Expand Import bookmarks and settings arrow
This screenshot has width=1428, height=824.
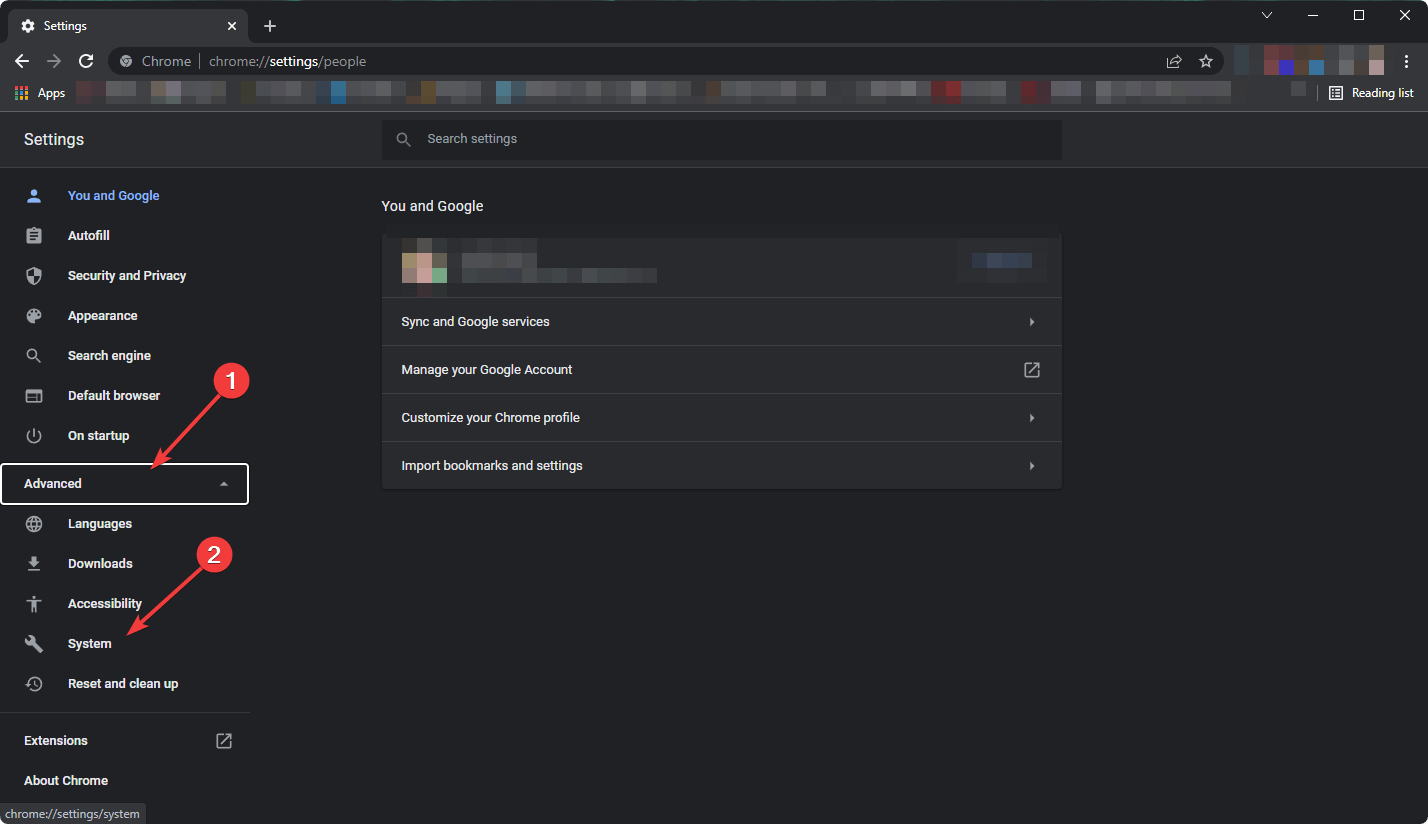(1032, 466)
